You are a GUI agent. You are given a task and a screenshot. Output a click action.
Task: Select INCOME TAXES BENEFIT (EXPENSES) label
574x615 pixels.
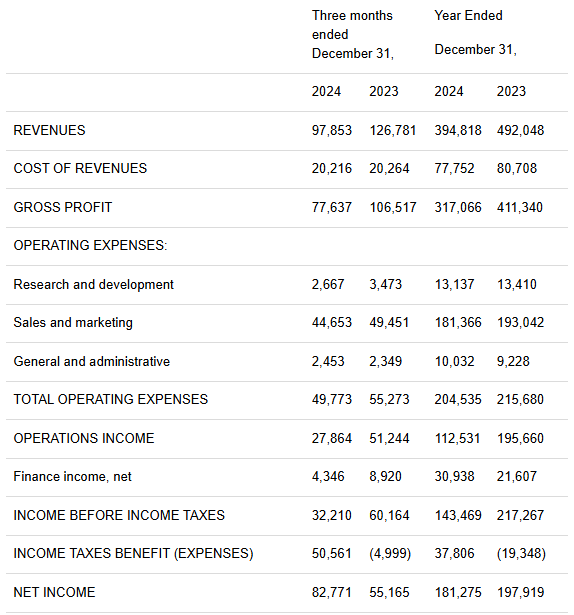(x=133, y=553)
